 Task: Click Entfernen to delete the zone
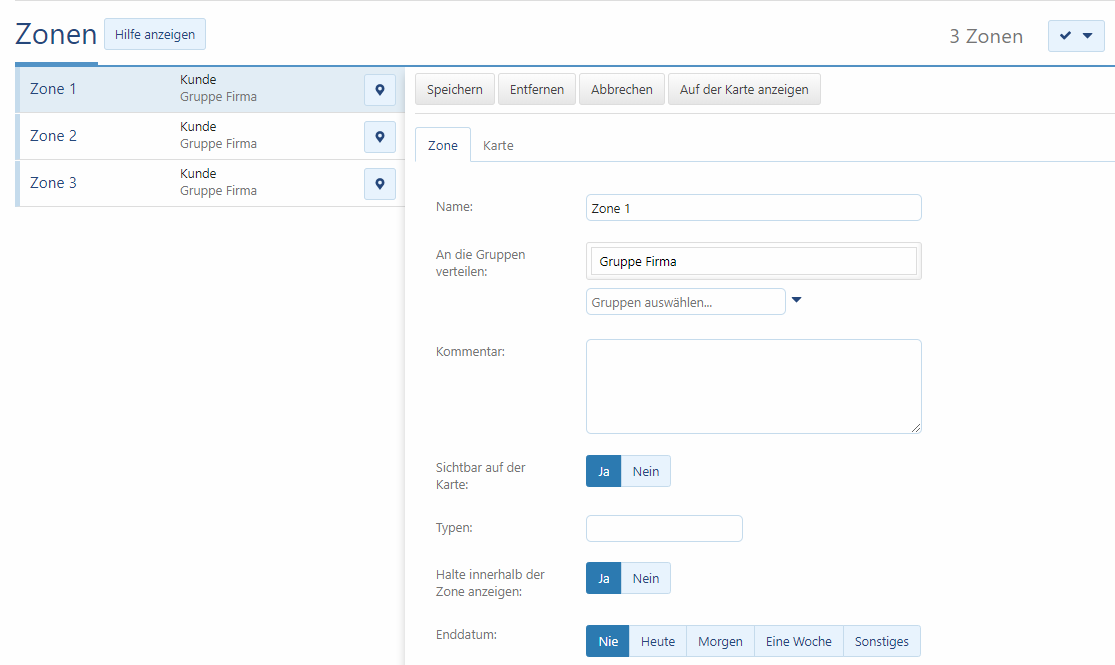pos(536,89)
